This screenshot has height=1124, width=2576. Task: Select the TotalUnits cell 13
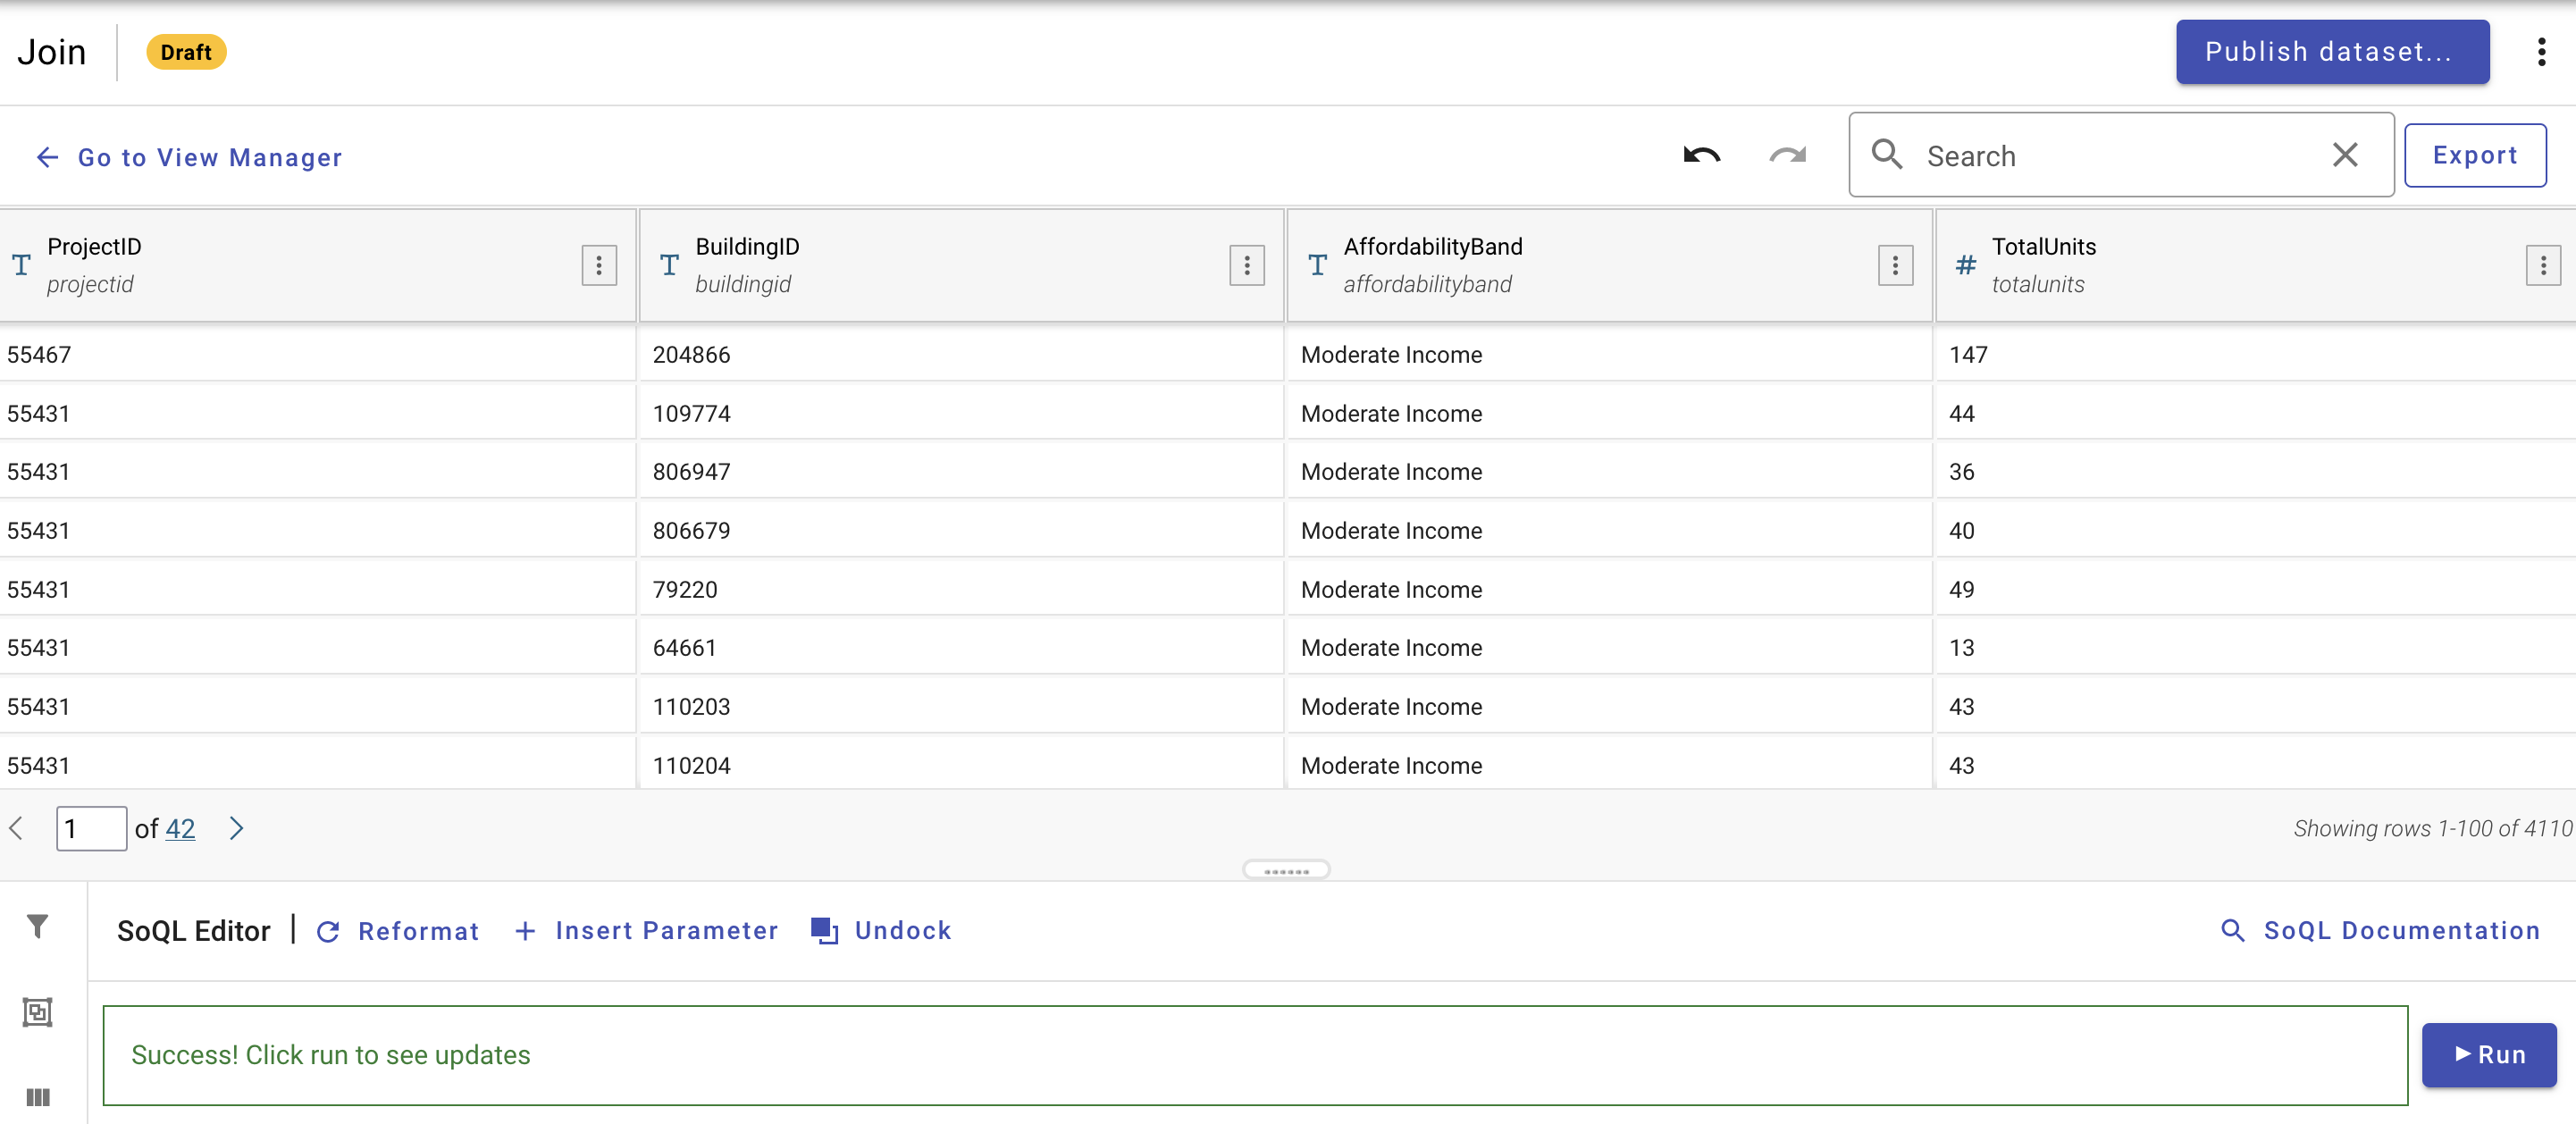click(2256, 648)
